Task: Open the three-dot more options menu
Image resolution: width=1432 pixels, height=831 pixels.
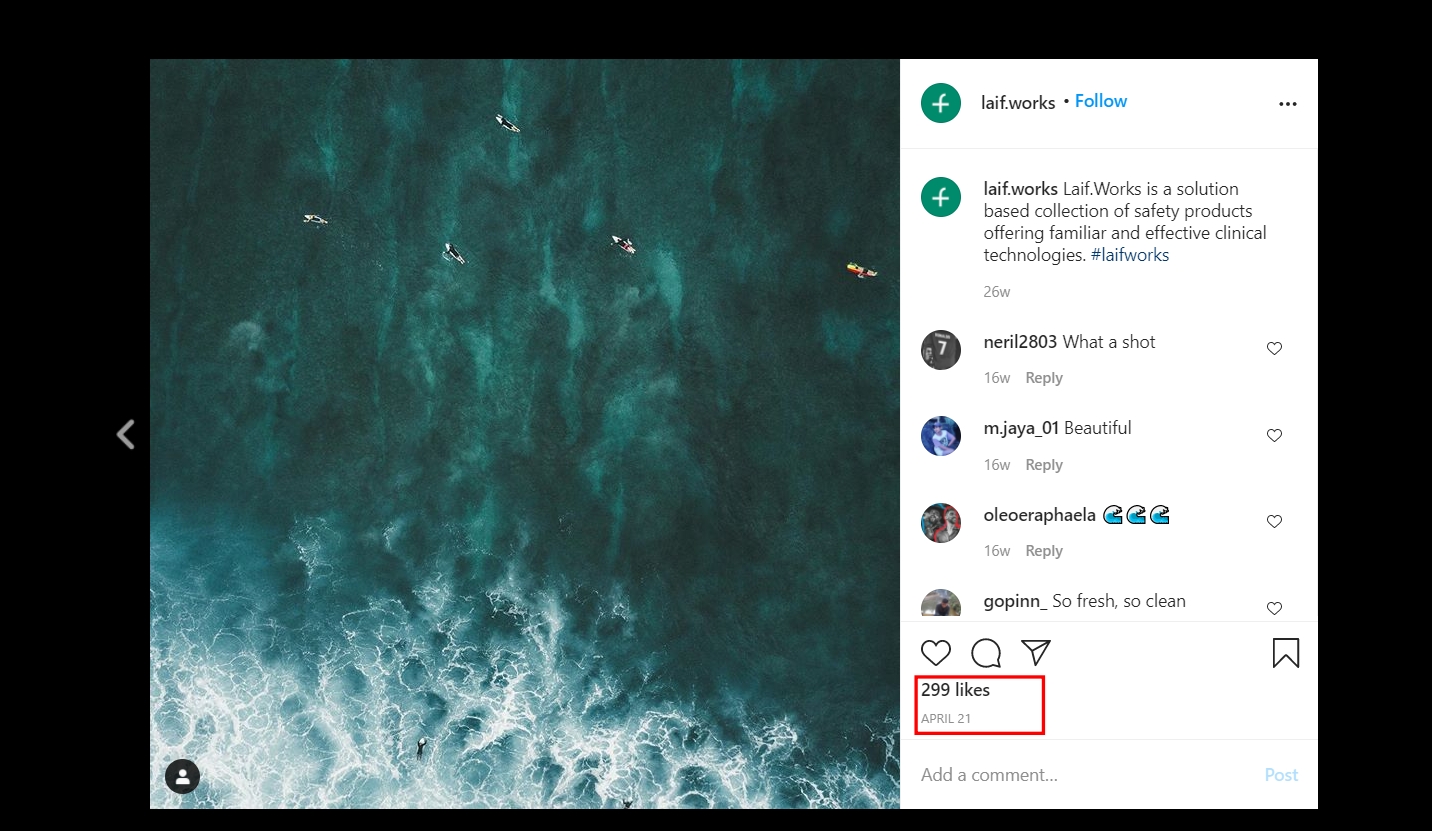Action: pyautogui.click(x=1288, y=104)
